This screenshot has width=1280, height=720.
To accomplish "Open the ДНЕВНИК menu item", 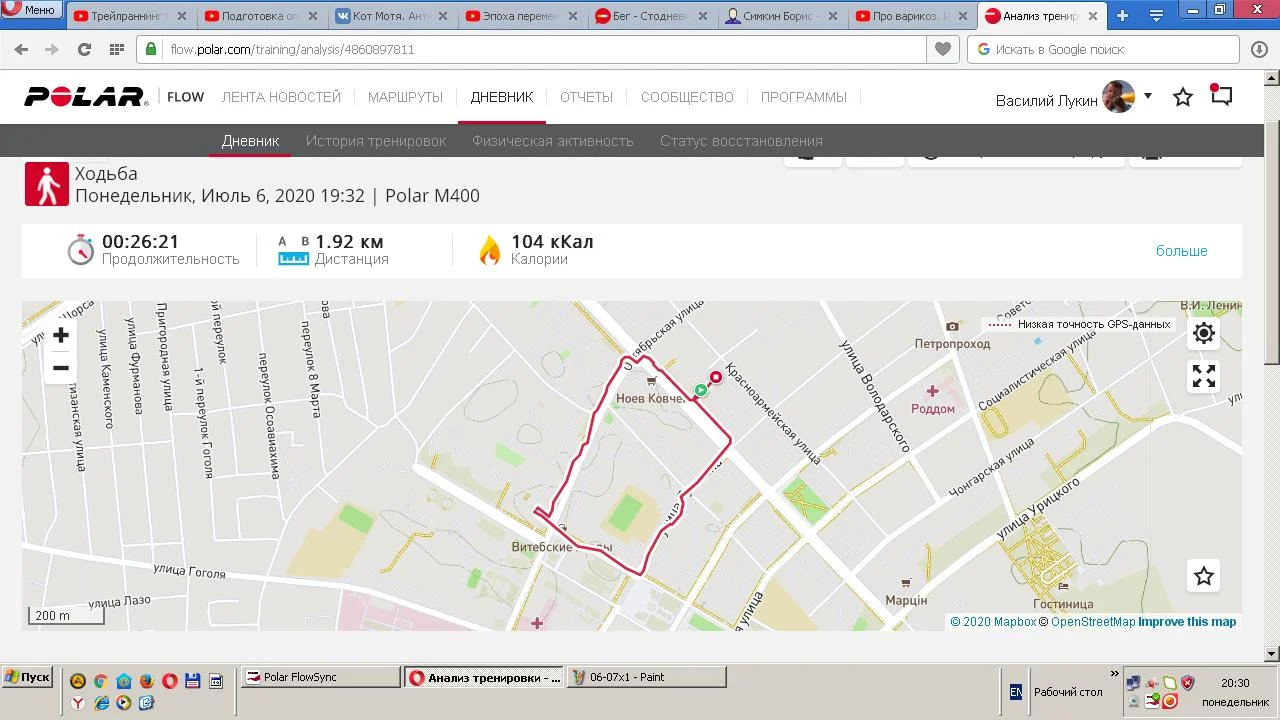I will [x=502, y=97].
